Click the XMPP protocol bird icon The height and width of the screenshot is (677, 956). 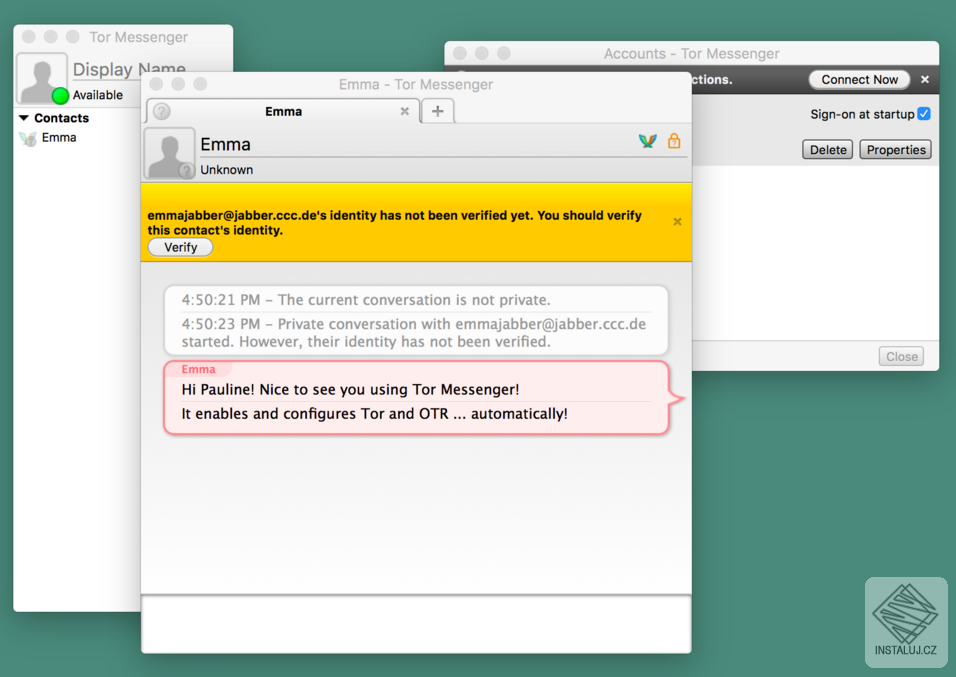pos(647,142)
